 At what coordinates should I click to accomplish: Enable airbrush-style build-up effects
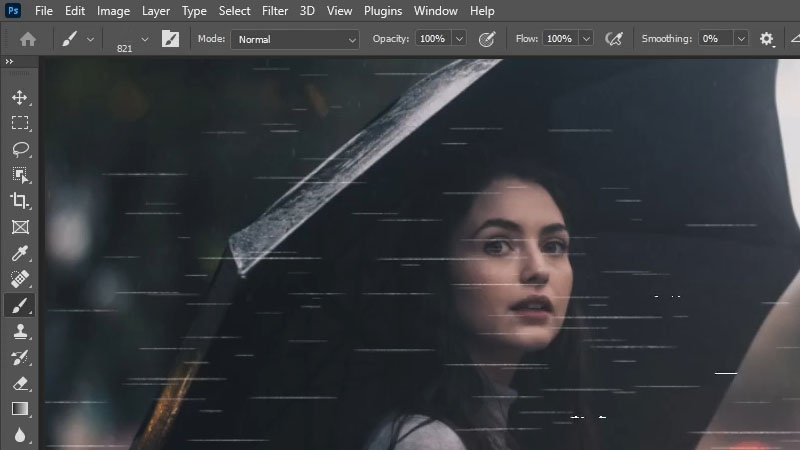tap(614, 39)
